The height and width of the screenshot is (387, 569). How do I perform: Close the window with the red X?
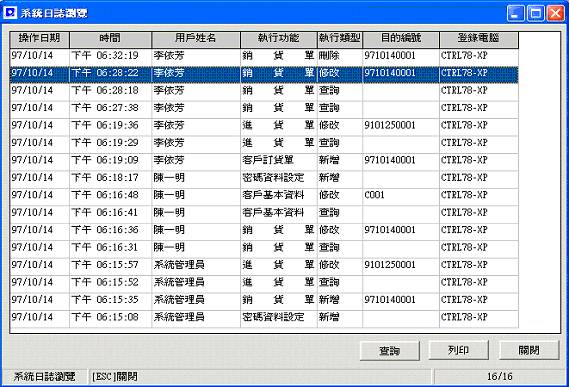pyautogui.click(x=555, y=13)
